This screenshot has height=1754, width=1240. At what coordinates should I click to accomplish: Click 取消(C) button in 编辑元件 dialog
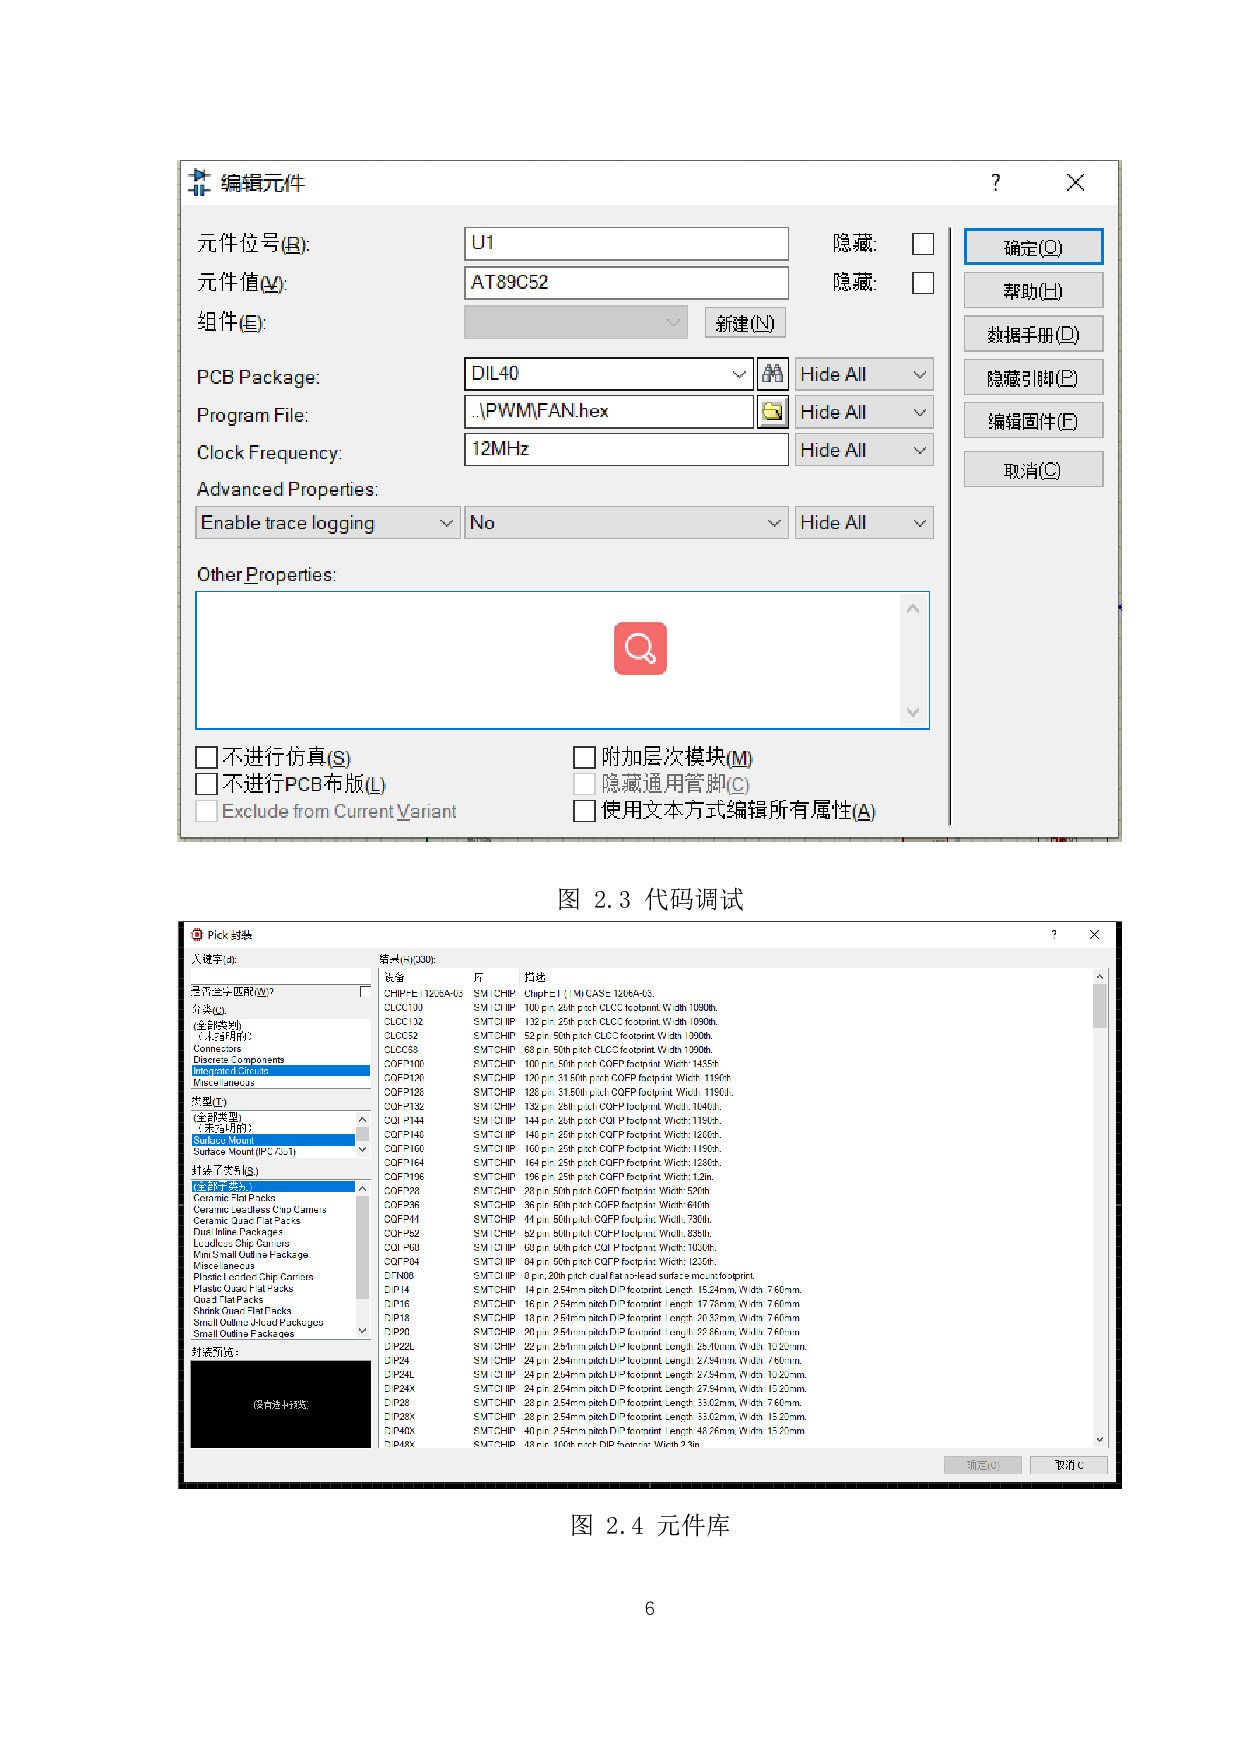tap(1033, 470)
